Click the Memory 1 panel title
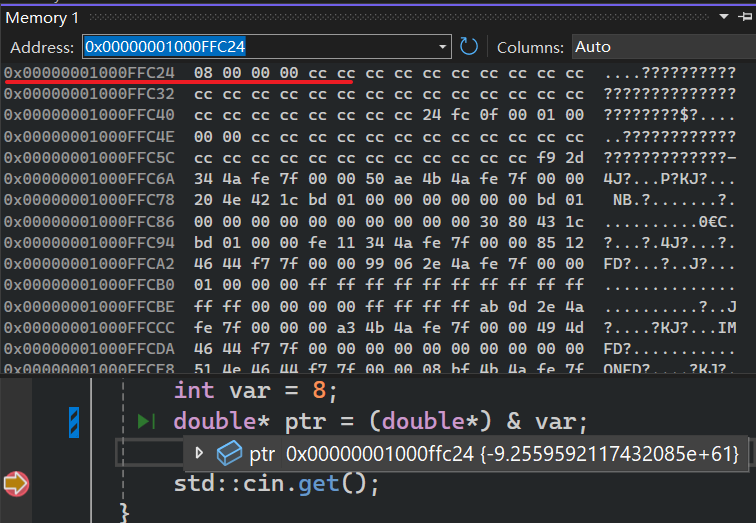Image resolution: width=756 pixels, height=523 pixels. pos(41,17)
